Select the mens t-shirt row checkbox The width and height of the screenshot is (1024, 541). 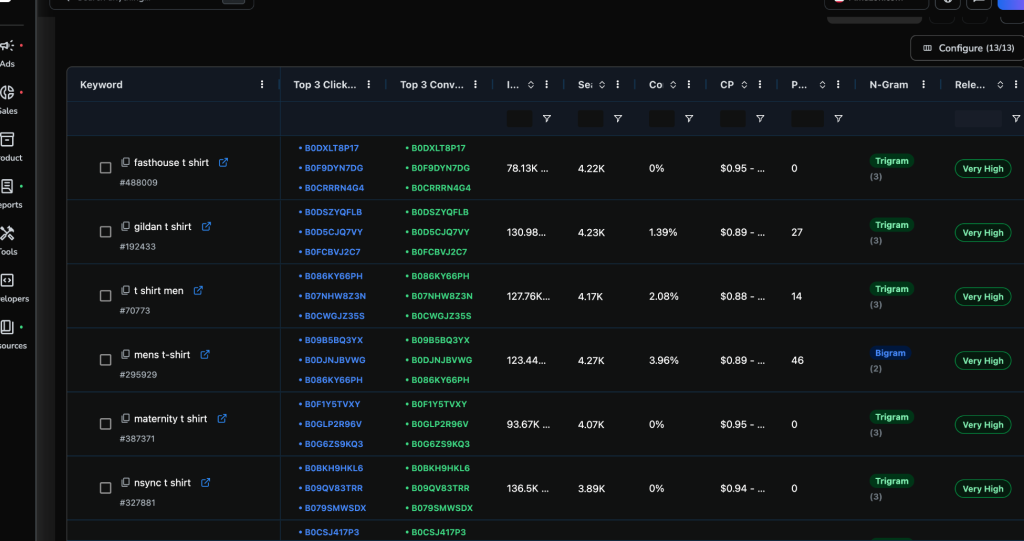point(105,360)
